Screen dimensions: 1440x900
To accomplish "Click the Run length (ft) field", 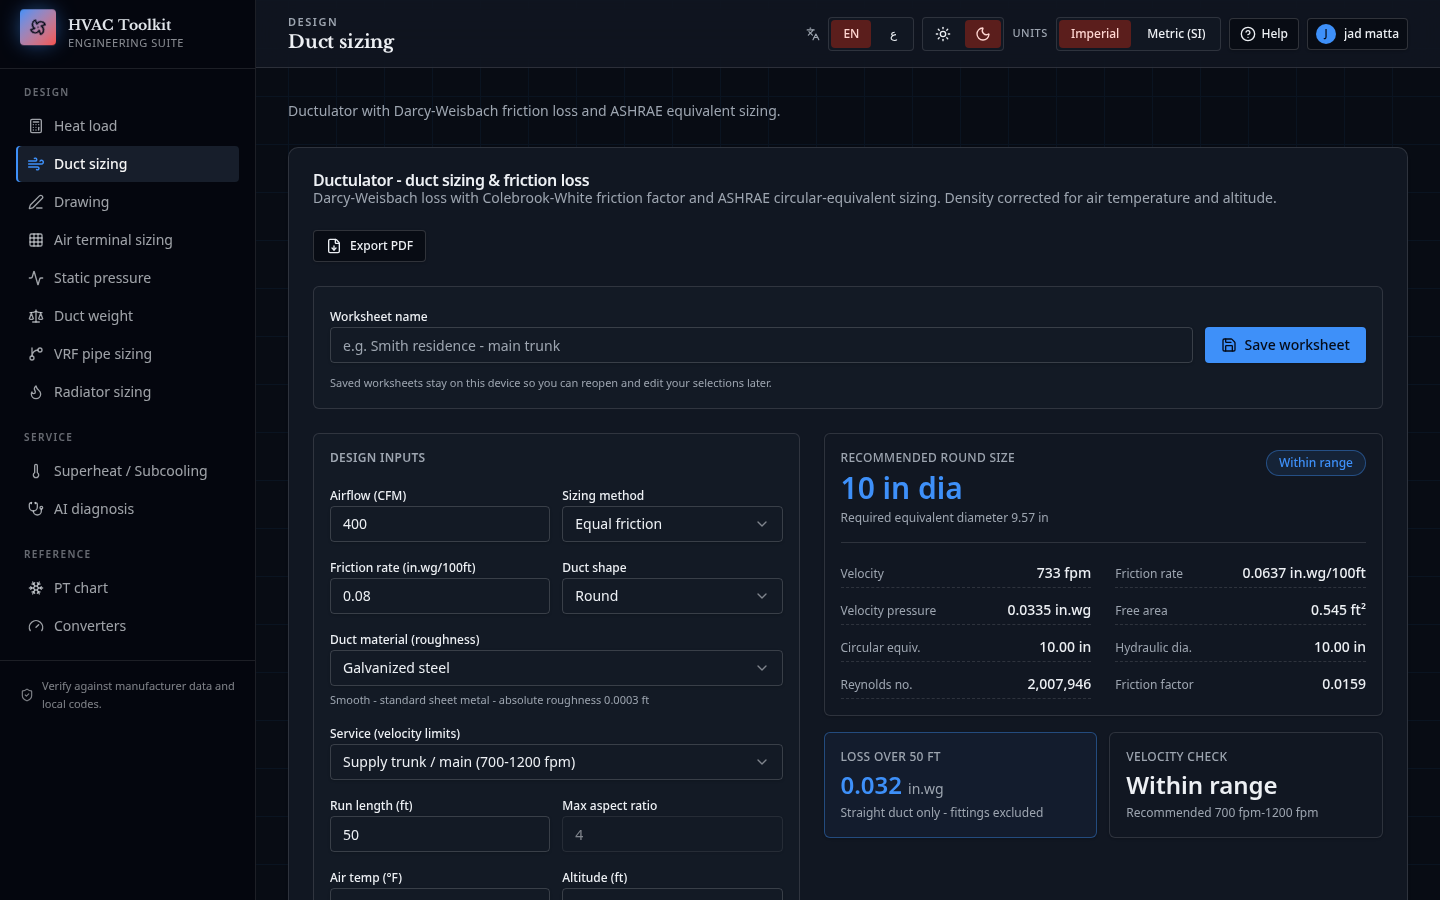I will (440, 834).
